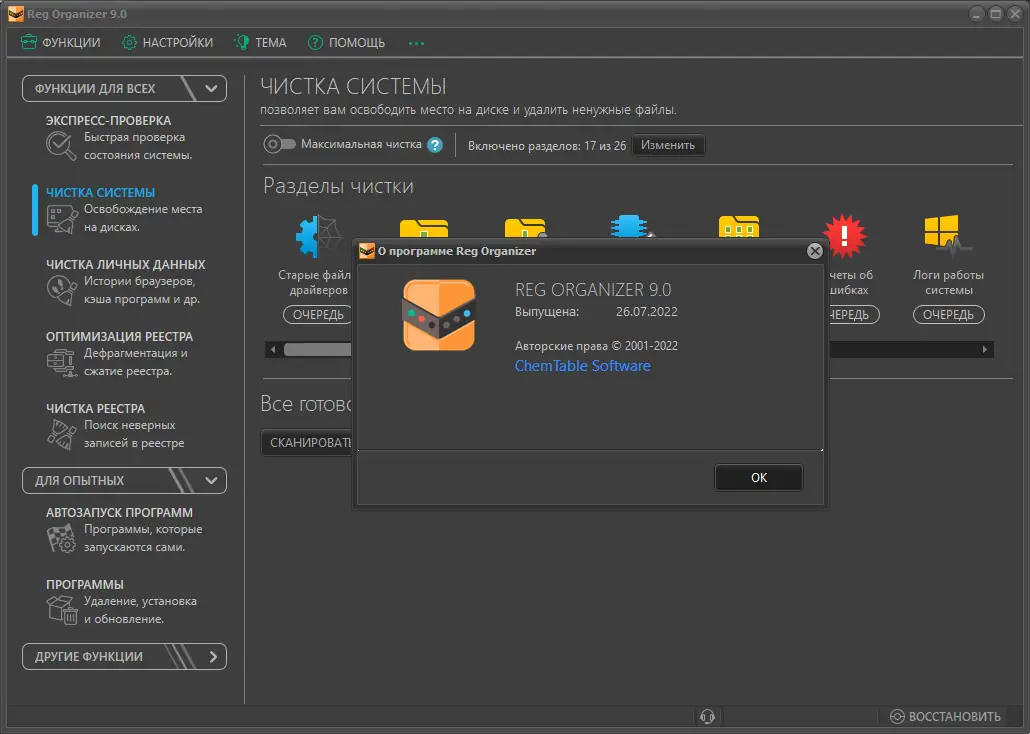The height and width of the screenshot is (734, 1030).
Task: Select ОПТИМИЗАЦИЯ РЕЕСТРА in sidebar
Action: (x=120, y=336)
